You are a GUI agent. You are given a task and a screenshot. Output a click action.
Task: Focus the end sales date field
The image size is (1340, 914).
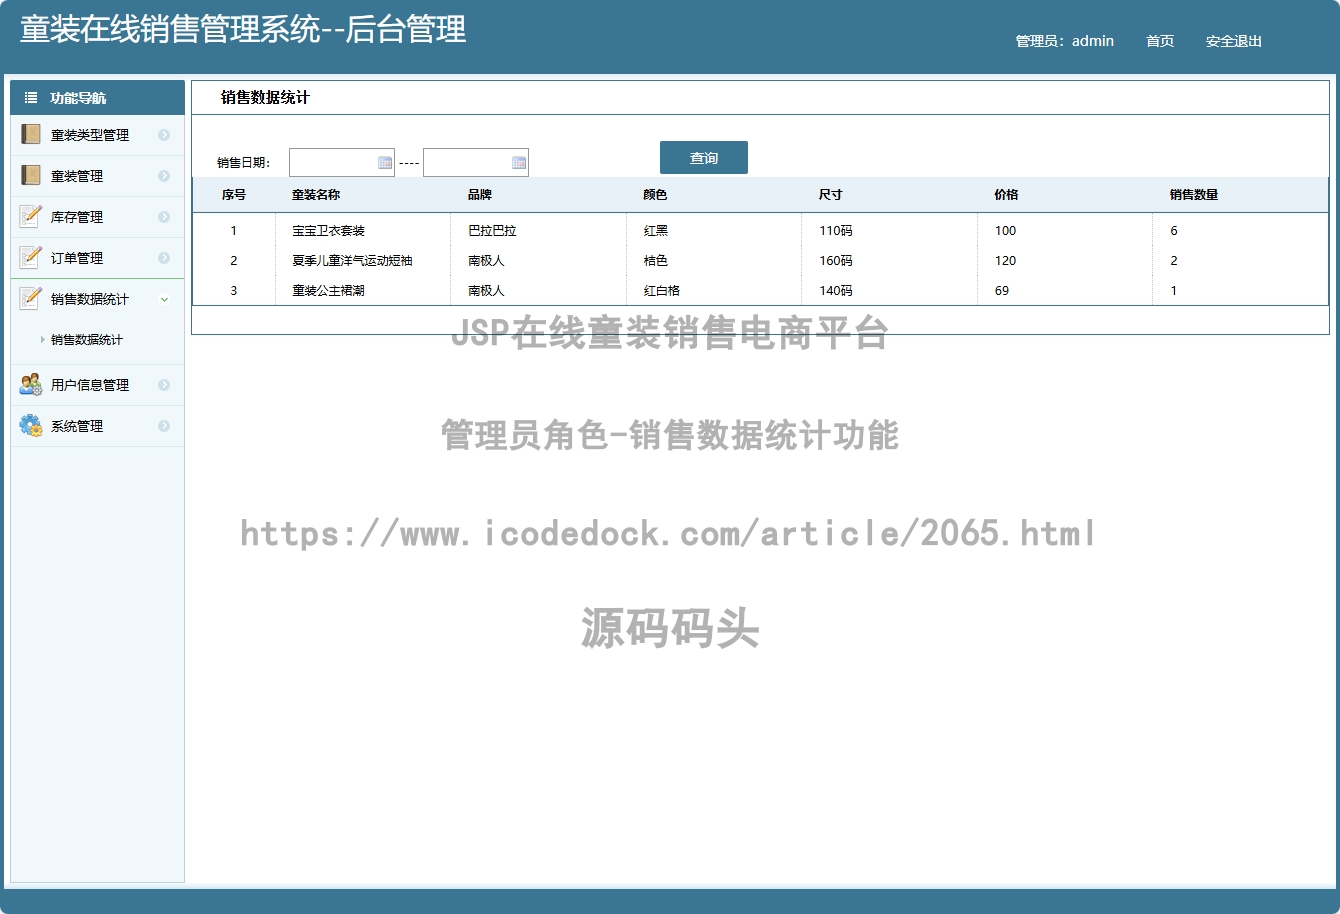(476, 162)
